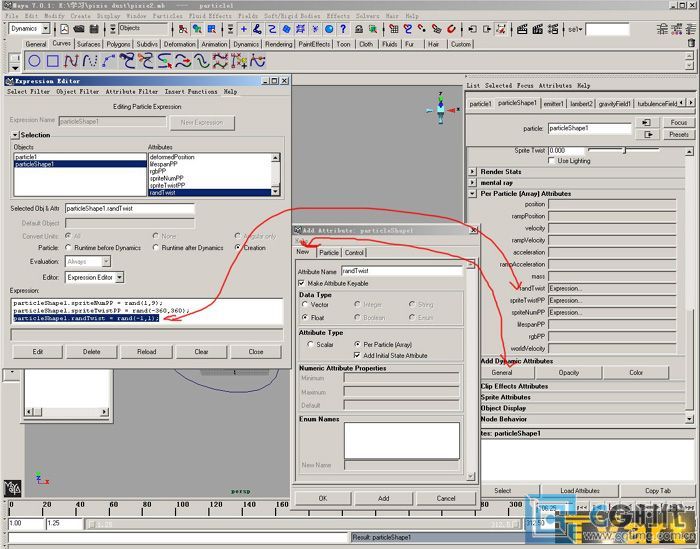Click the General button under Add Dynamic Attributes
Viewport: 700px width, 549px height.
click(x=502, y=373)
